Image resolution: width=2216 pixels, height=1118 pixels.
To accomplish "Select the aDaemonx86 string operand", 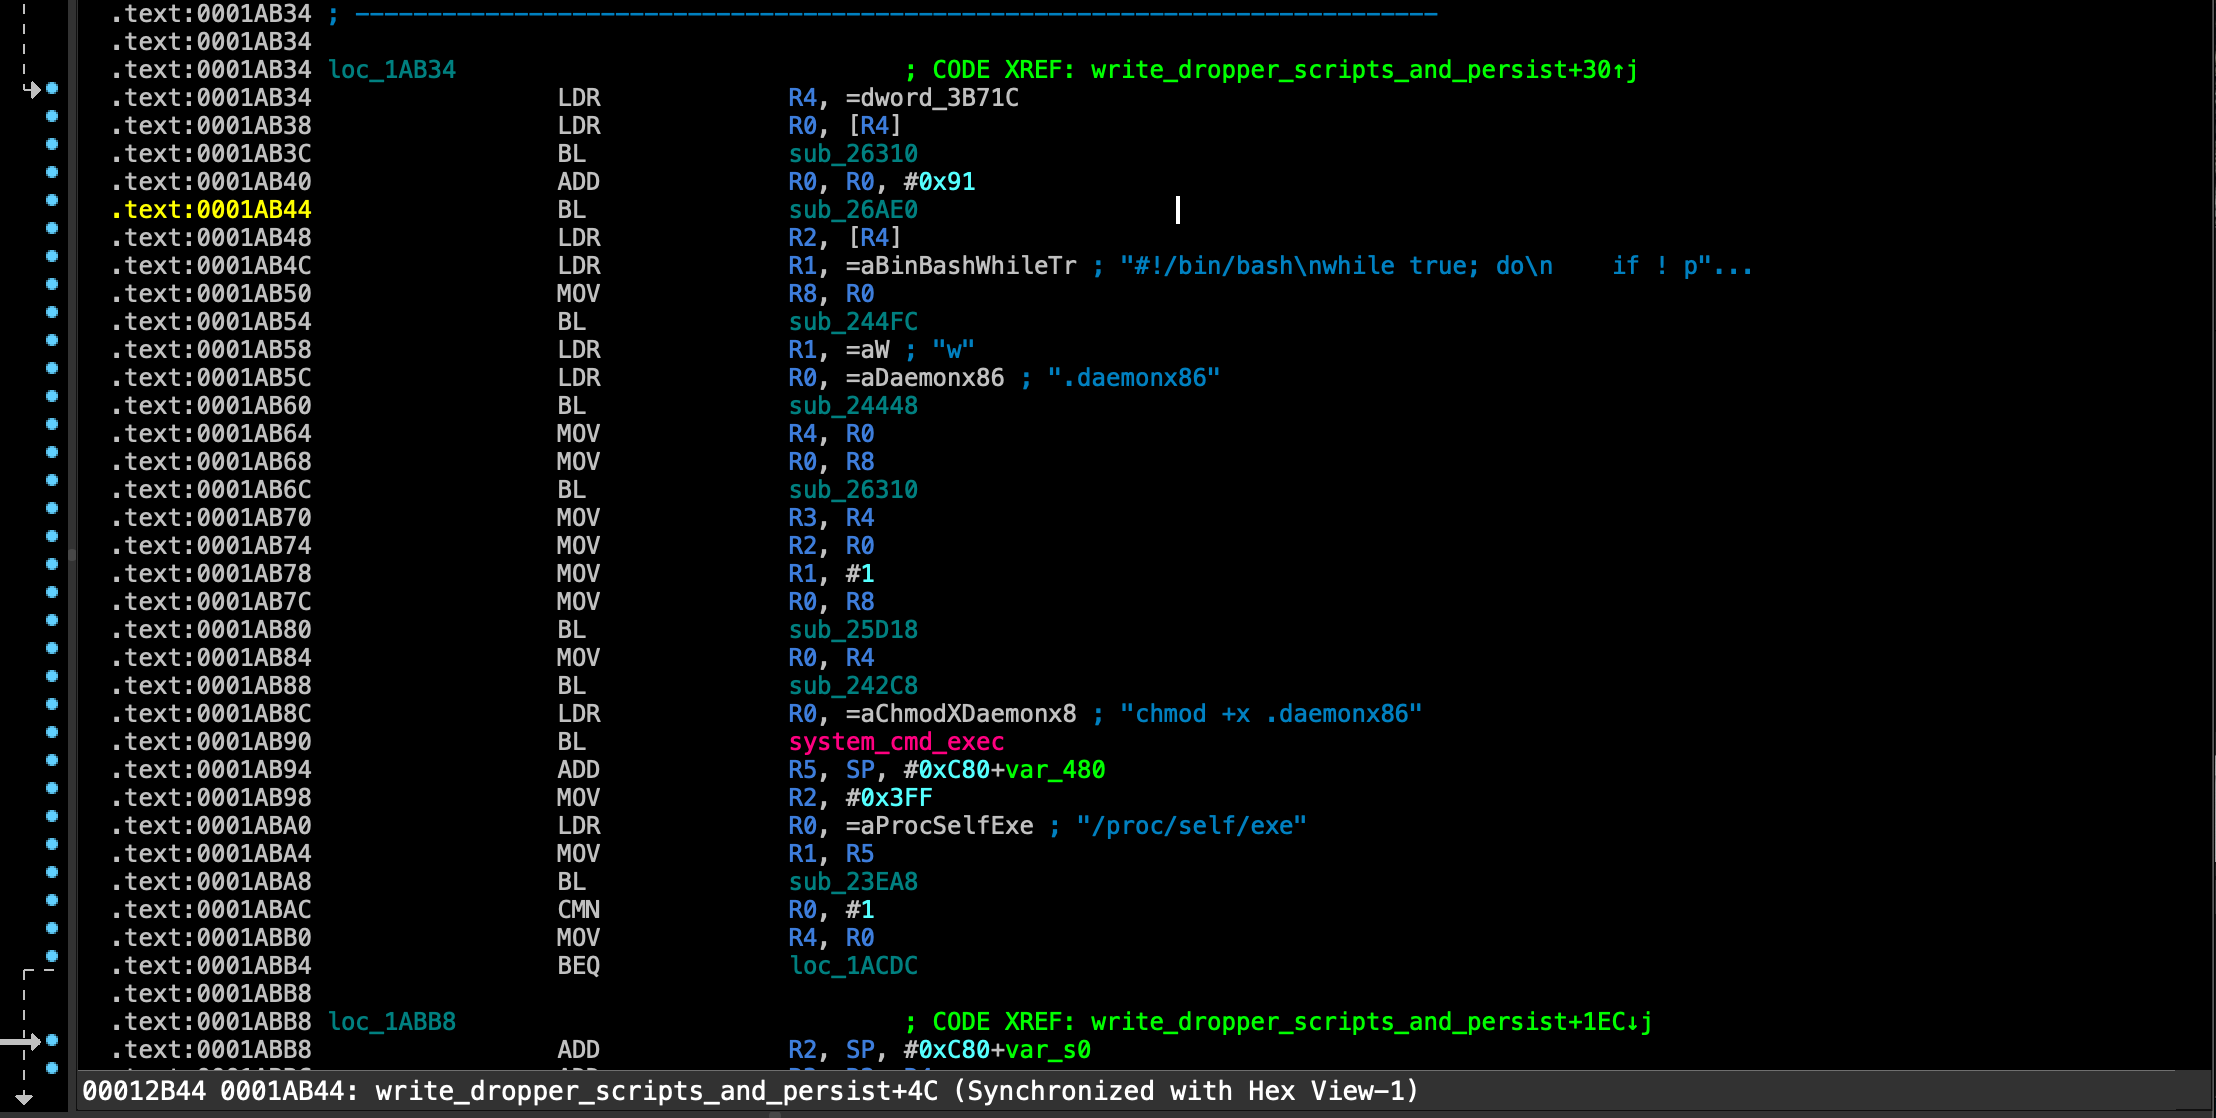I will (x=932, y=378).
